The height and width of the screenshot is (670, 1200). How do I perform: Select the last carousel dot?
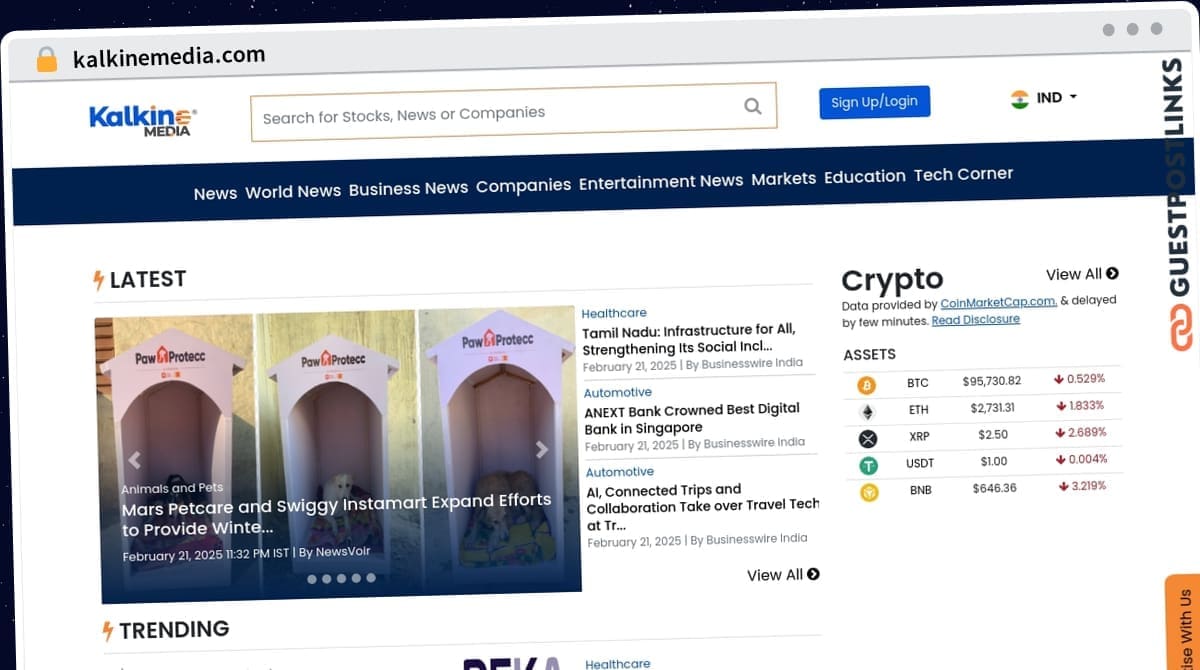click(x=371, y=578)
